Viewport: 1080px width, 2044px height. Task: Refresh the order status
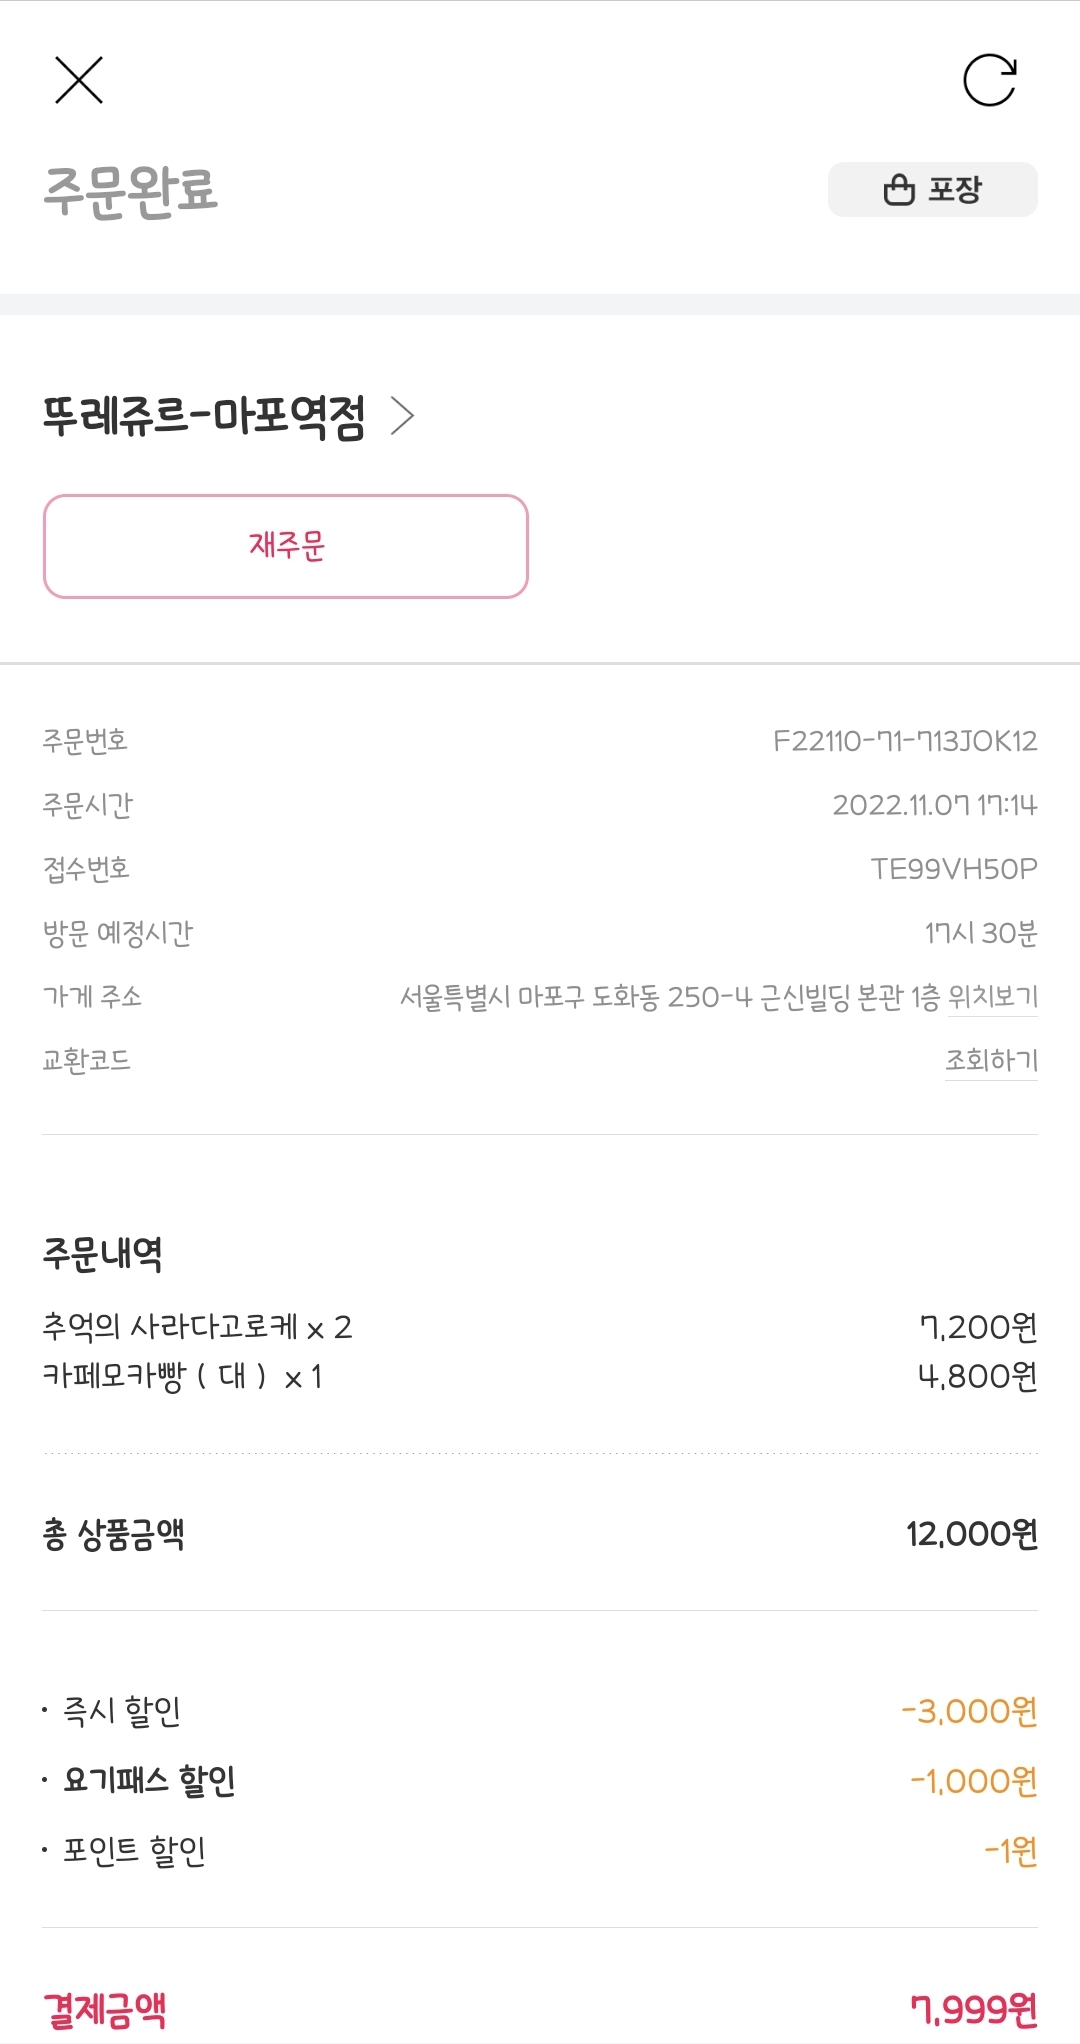click(x=989, y=80)
